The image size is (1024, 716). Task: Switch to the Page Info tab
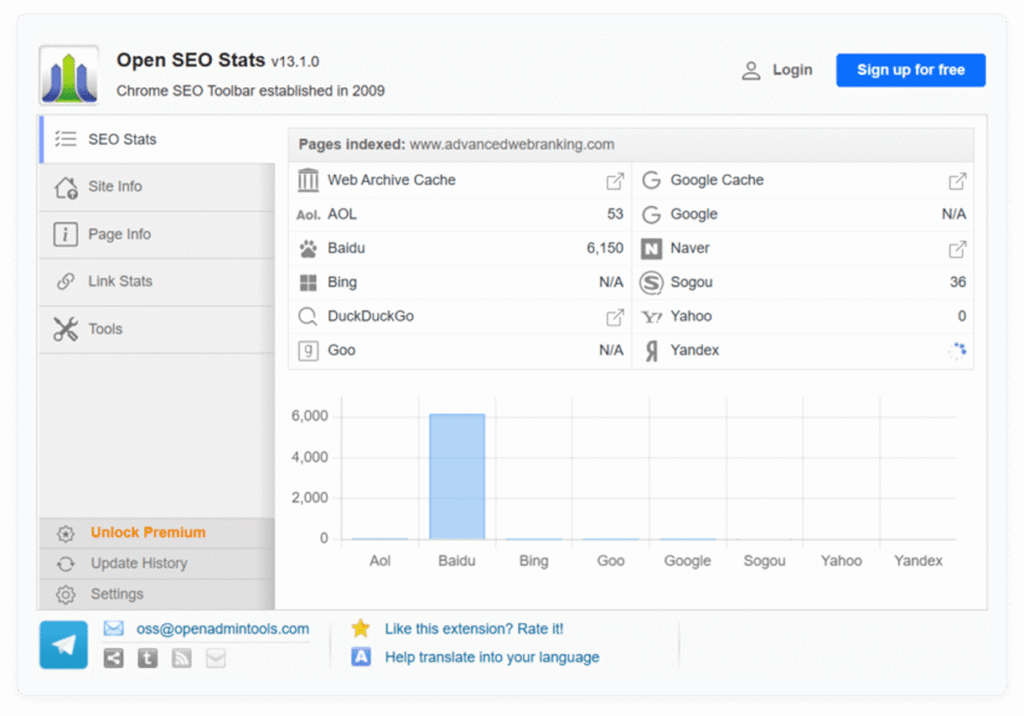[157, 234]
